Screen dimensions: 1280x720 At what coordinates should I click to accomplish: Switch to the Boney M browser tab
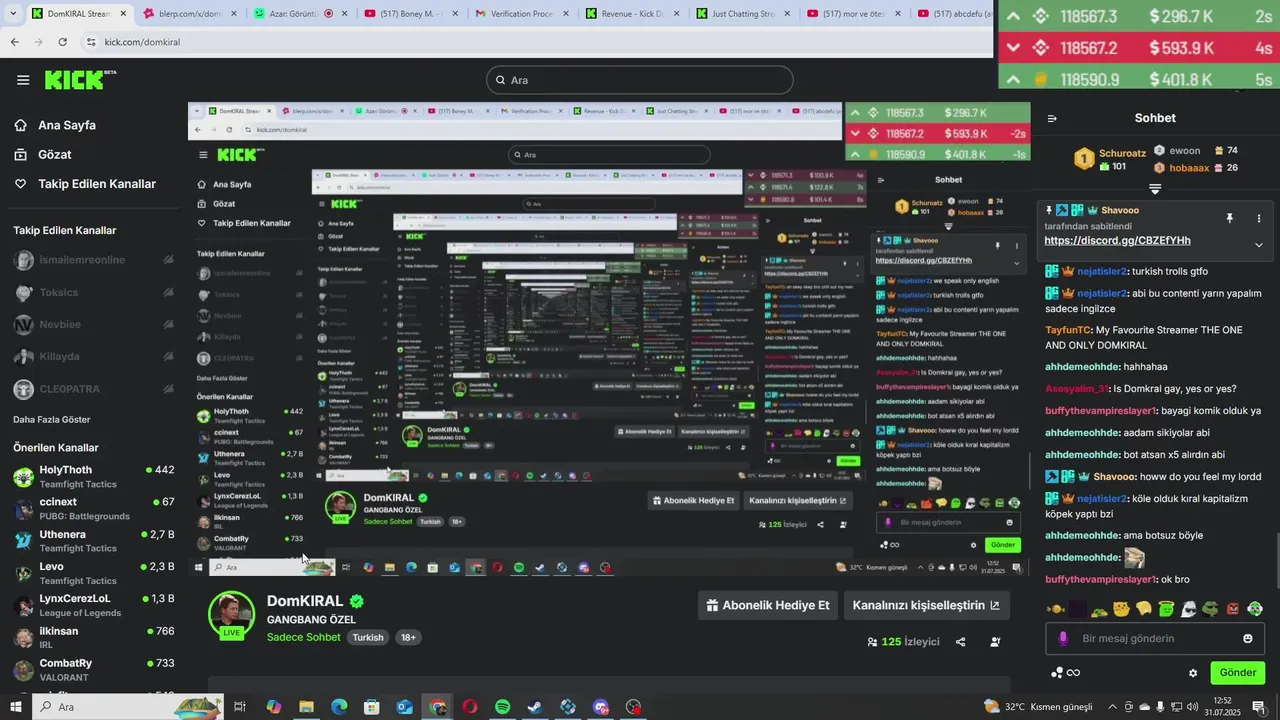tap(408, 14)
